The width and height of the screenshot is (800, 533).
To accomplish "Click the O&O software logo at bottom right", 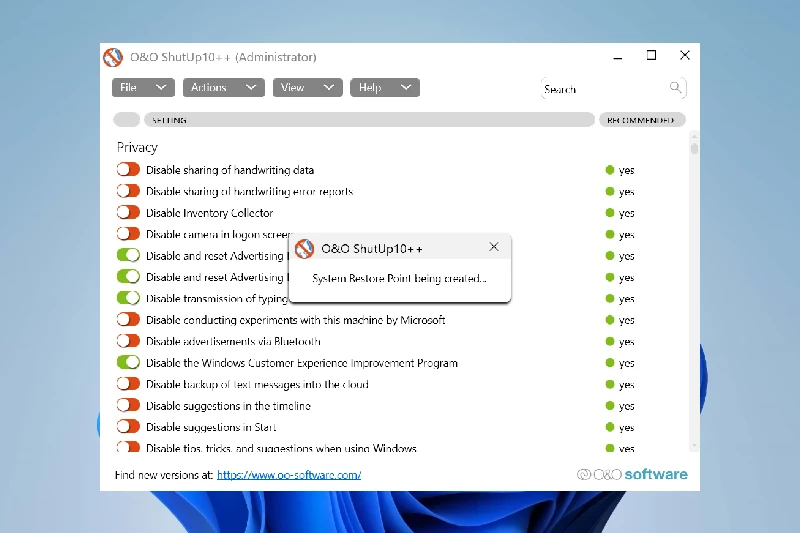I will 632,474.
